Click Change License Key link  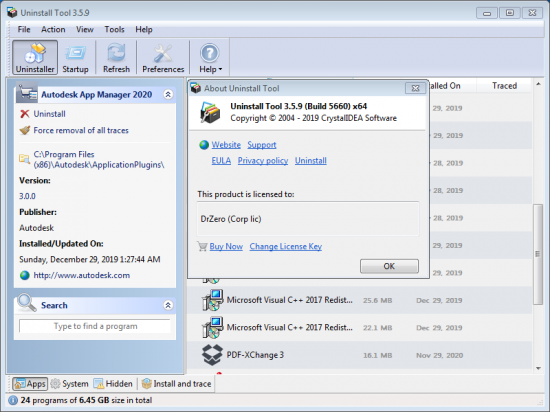(x=286, y=246)
